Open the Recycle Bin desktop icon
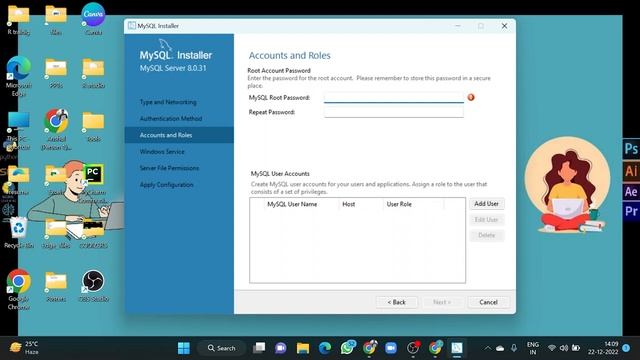640x360 pixels. click(18, 233)
